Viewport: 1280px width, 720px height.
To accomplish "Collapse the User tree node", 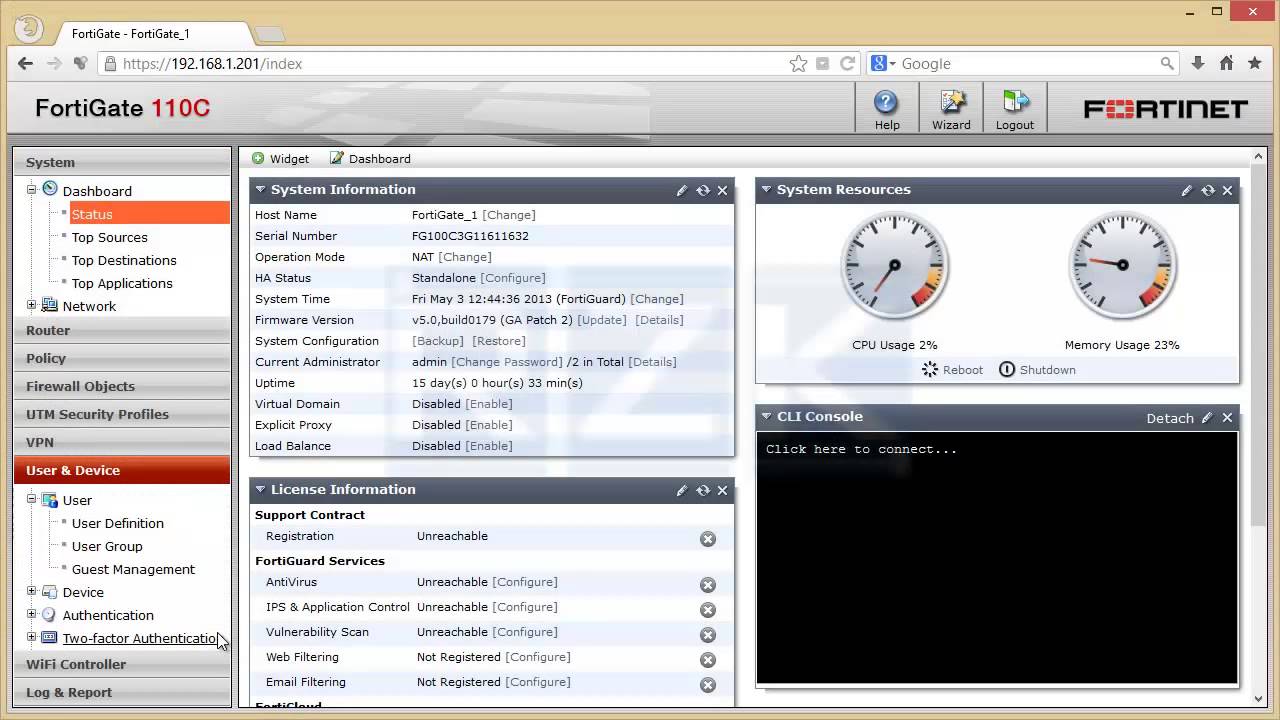I will tap(31, 499).
